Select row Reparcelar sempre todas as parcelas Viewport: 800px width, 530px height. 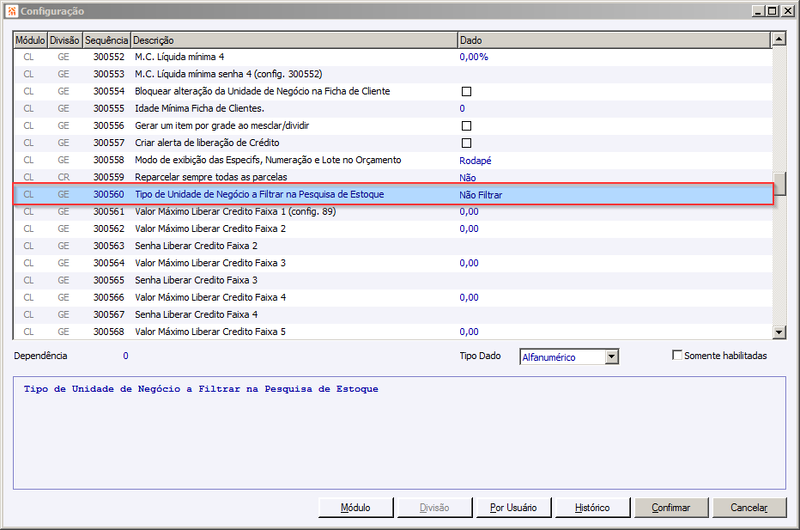(x=393, y=178)
